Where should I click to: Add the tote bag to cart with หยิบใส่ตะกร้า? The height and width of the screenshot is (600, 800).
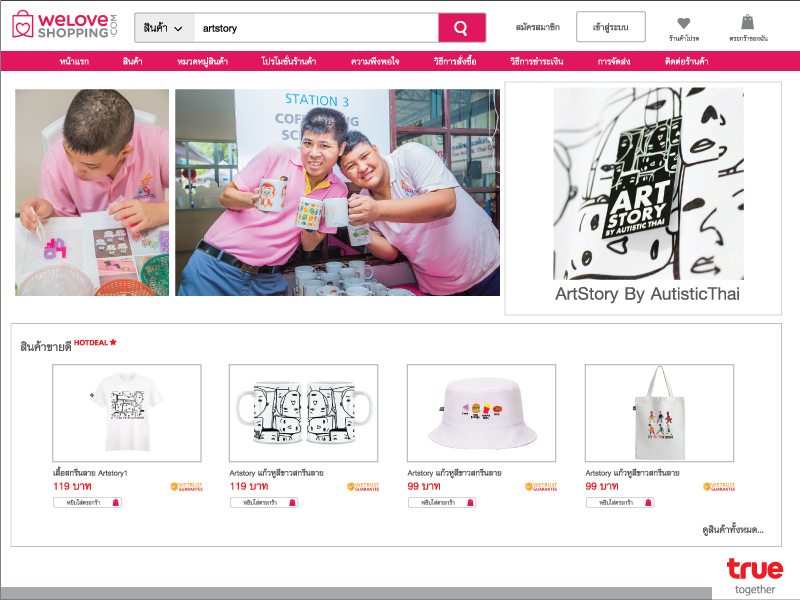pos(620,503)
